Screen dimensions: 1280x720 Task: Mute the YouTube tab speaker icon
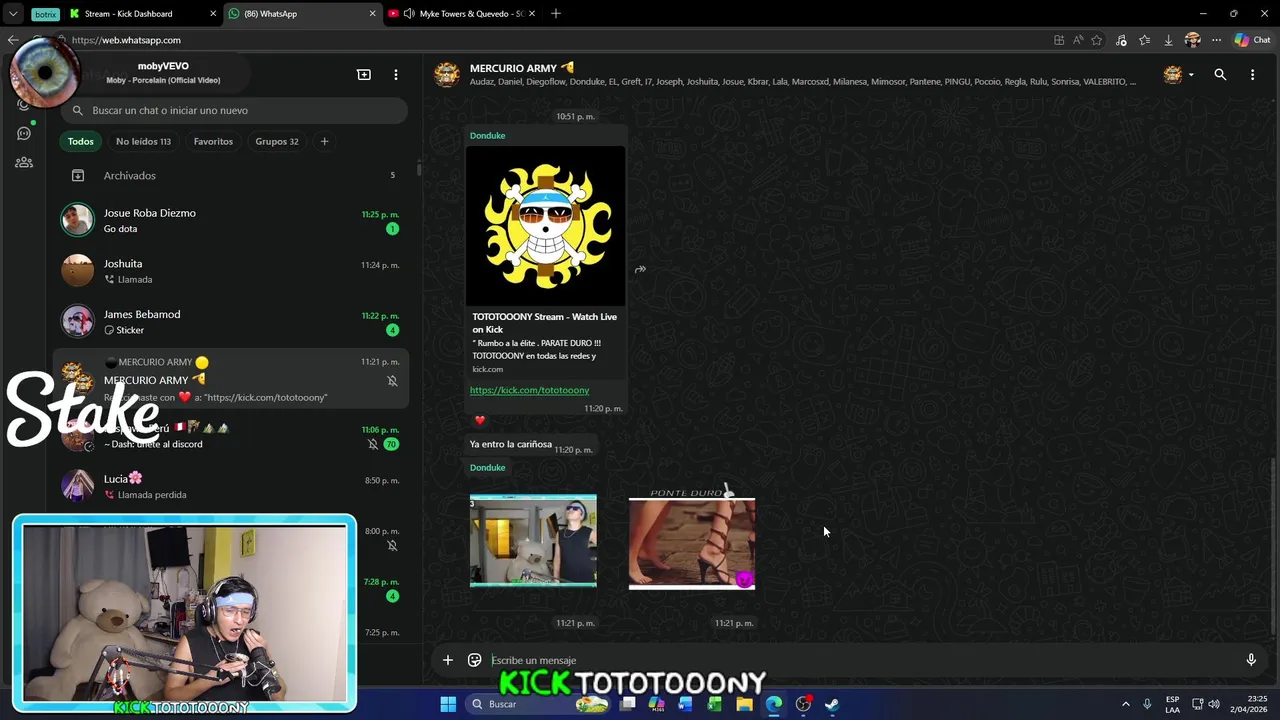click(x=409, y=14)
